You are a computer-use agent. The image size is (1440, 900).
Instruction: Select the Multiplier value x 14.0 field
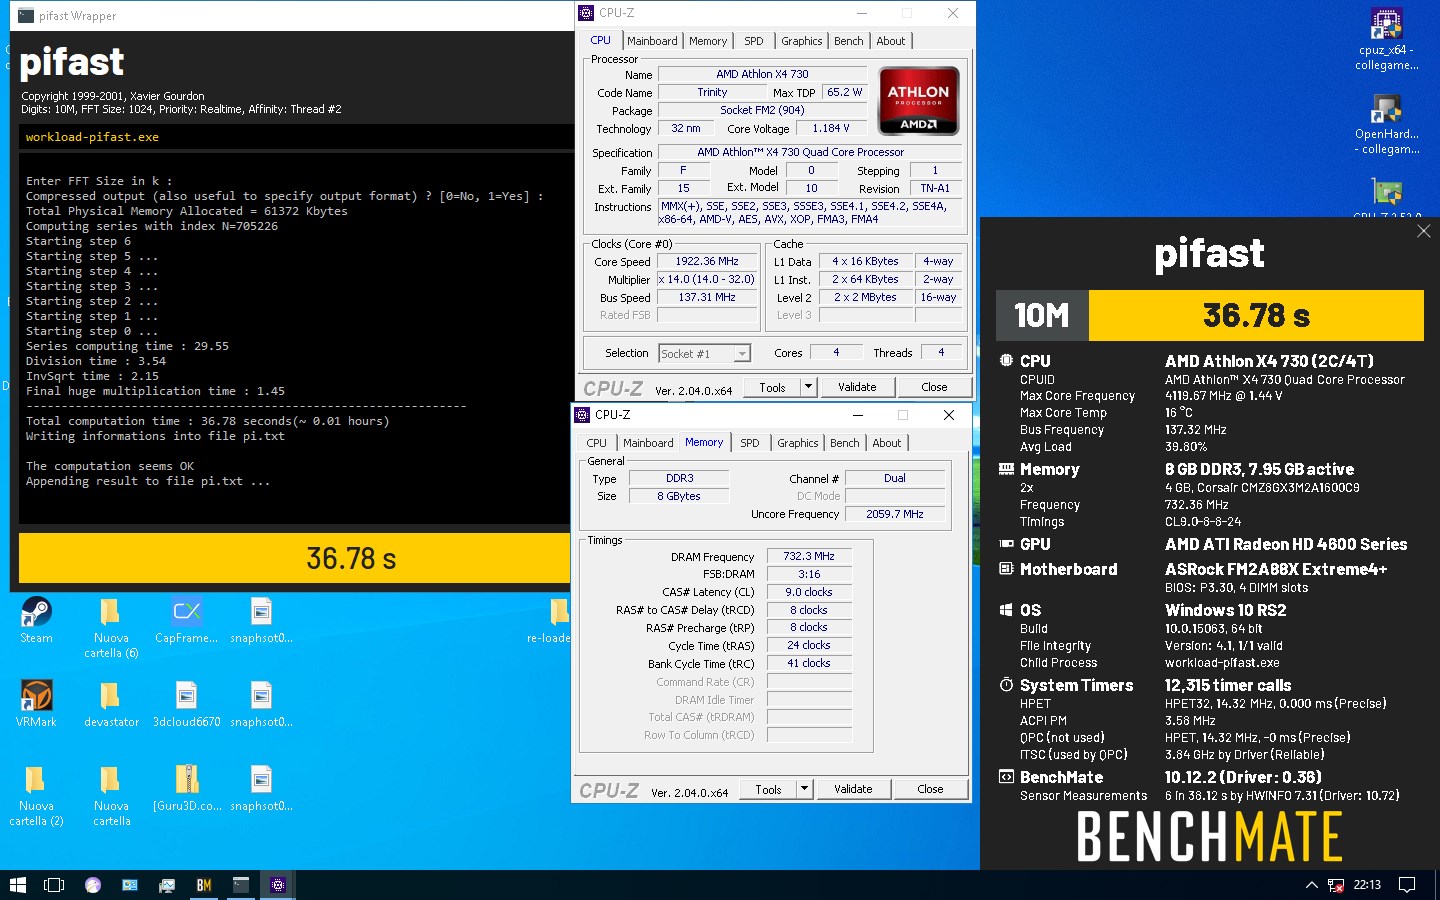pyautogui.click(x=707, y=279)
